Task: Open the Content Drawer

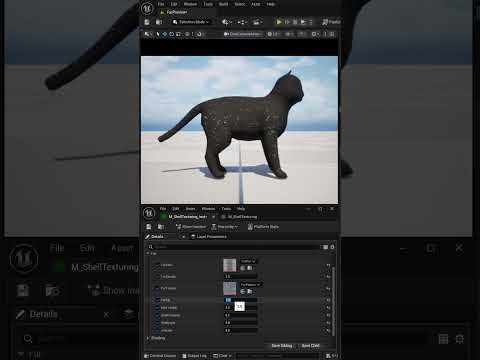Action: coord(160,356)
